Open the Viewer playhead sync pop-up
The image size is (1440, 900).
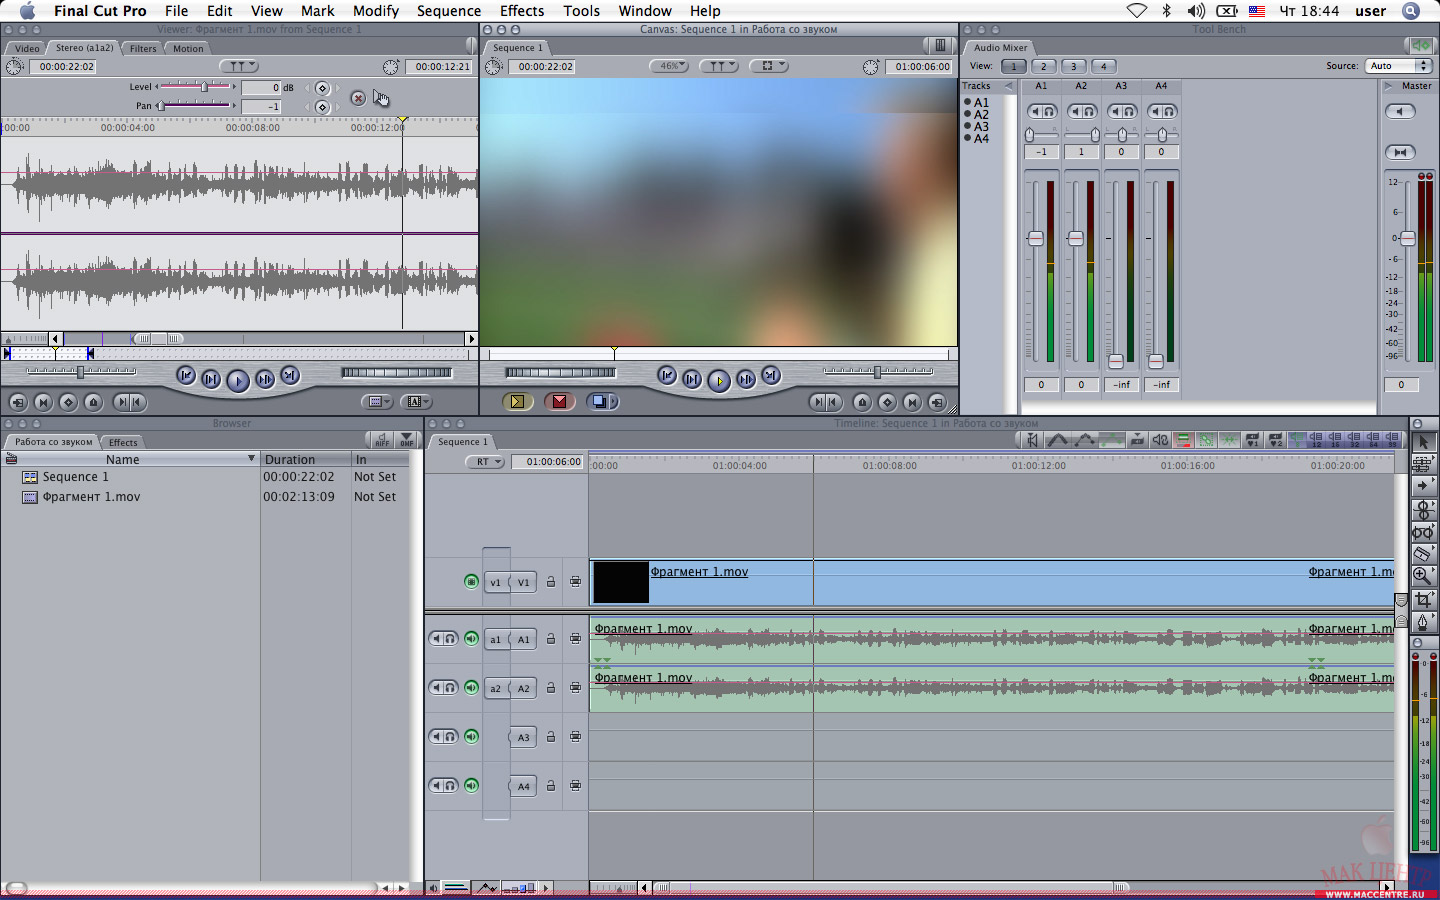click(238, 66)
